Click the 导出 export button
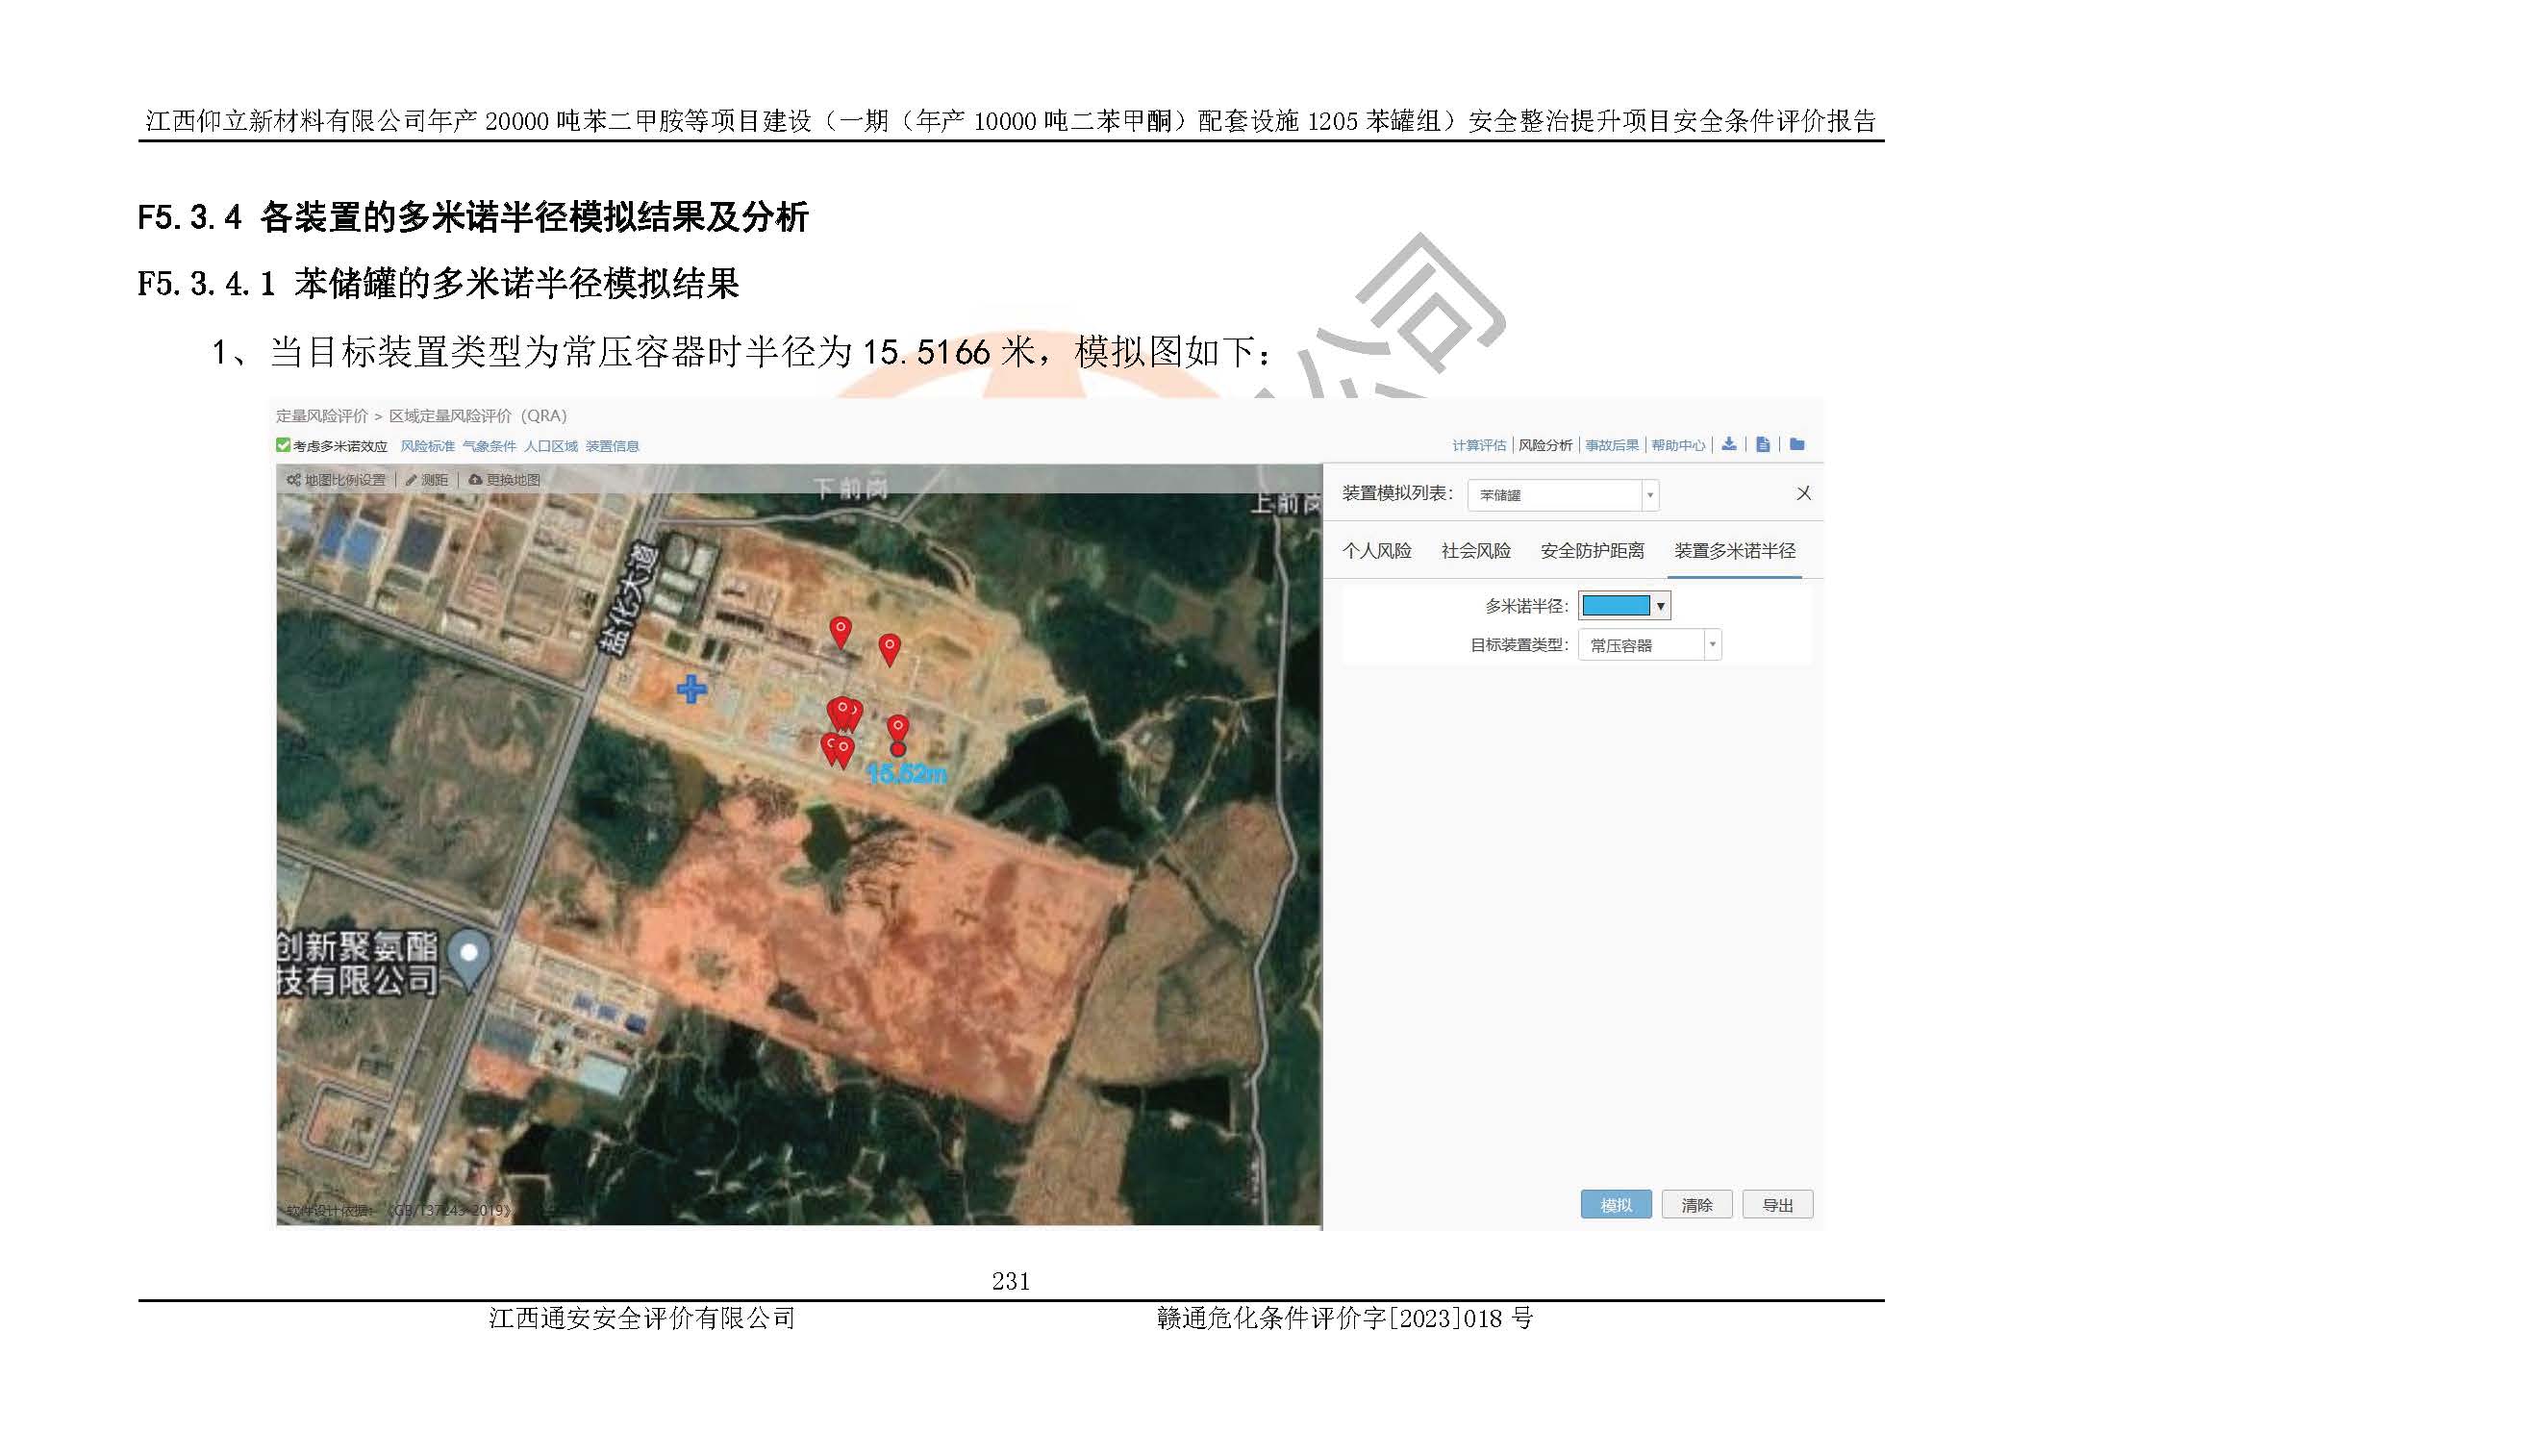 tap(1777, 1205)
